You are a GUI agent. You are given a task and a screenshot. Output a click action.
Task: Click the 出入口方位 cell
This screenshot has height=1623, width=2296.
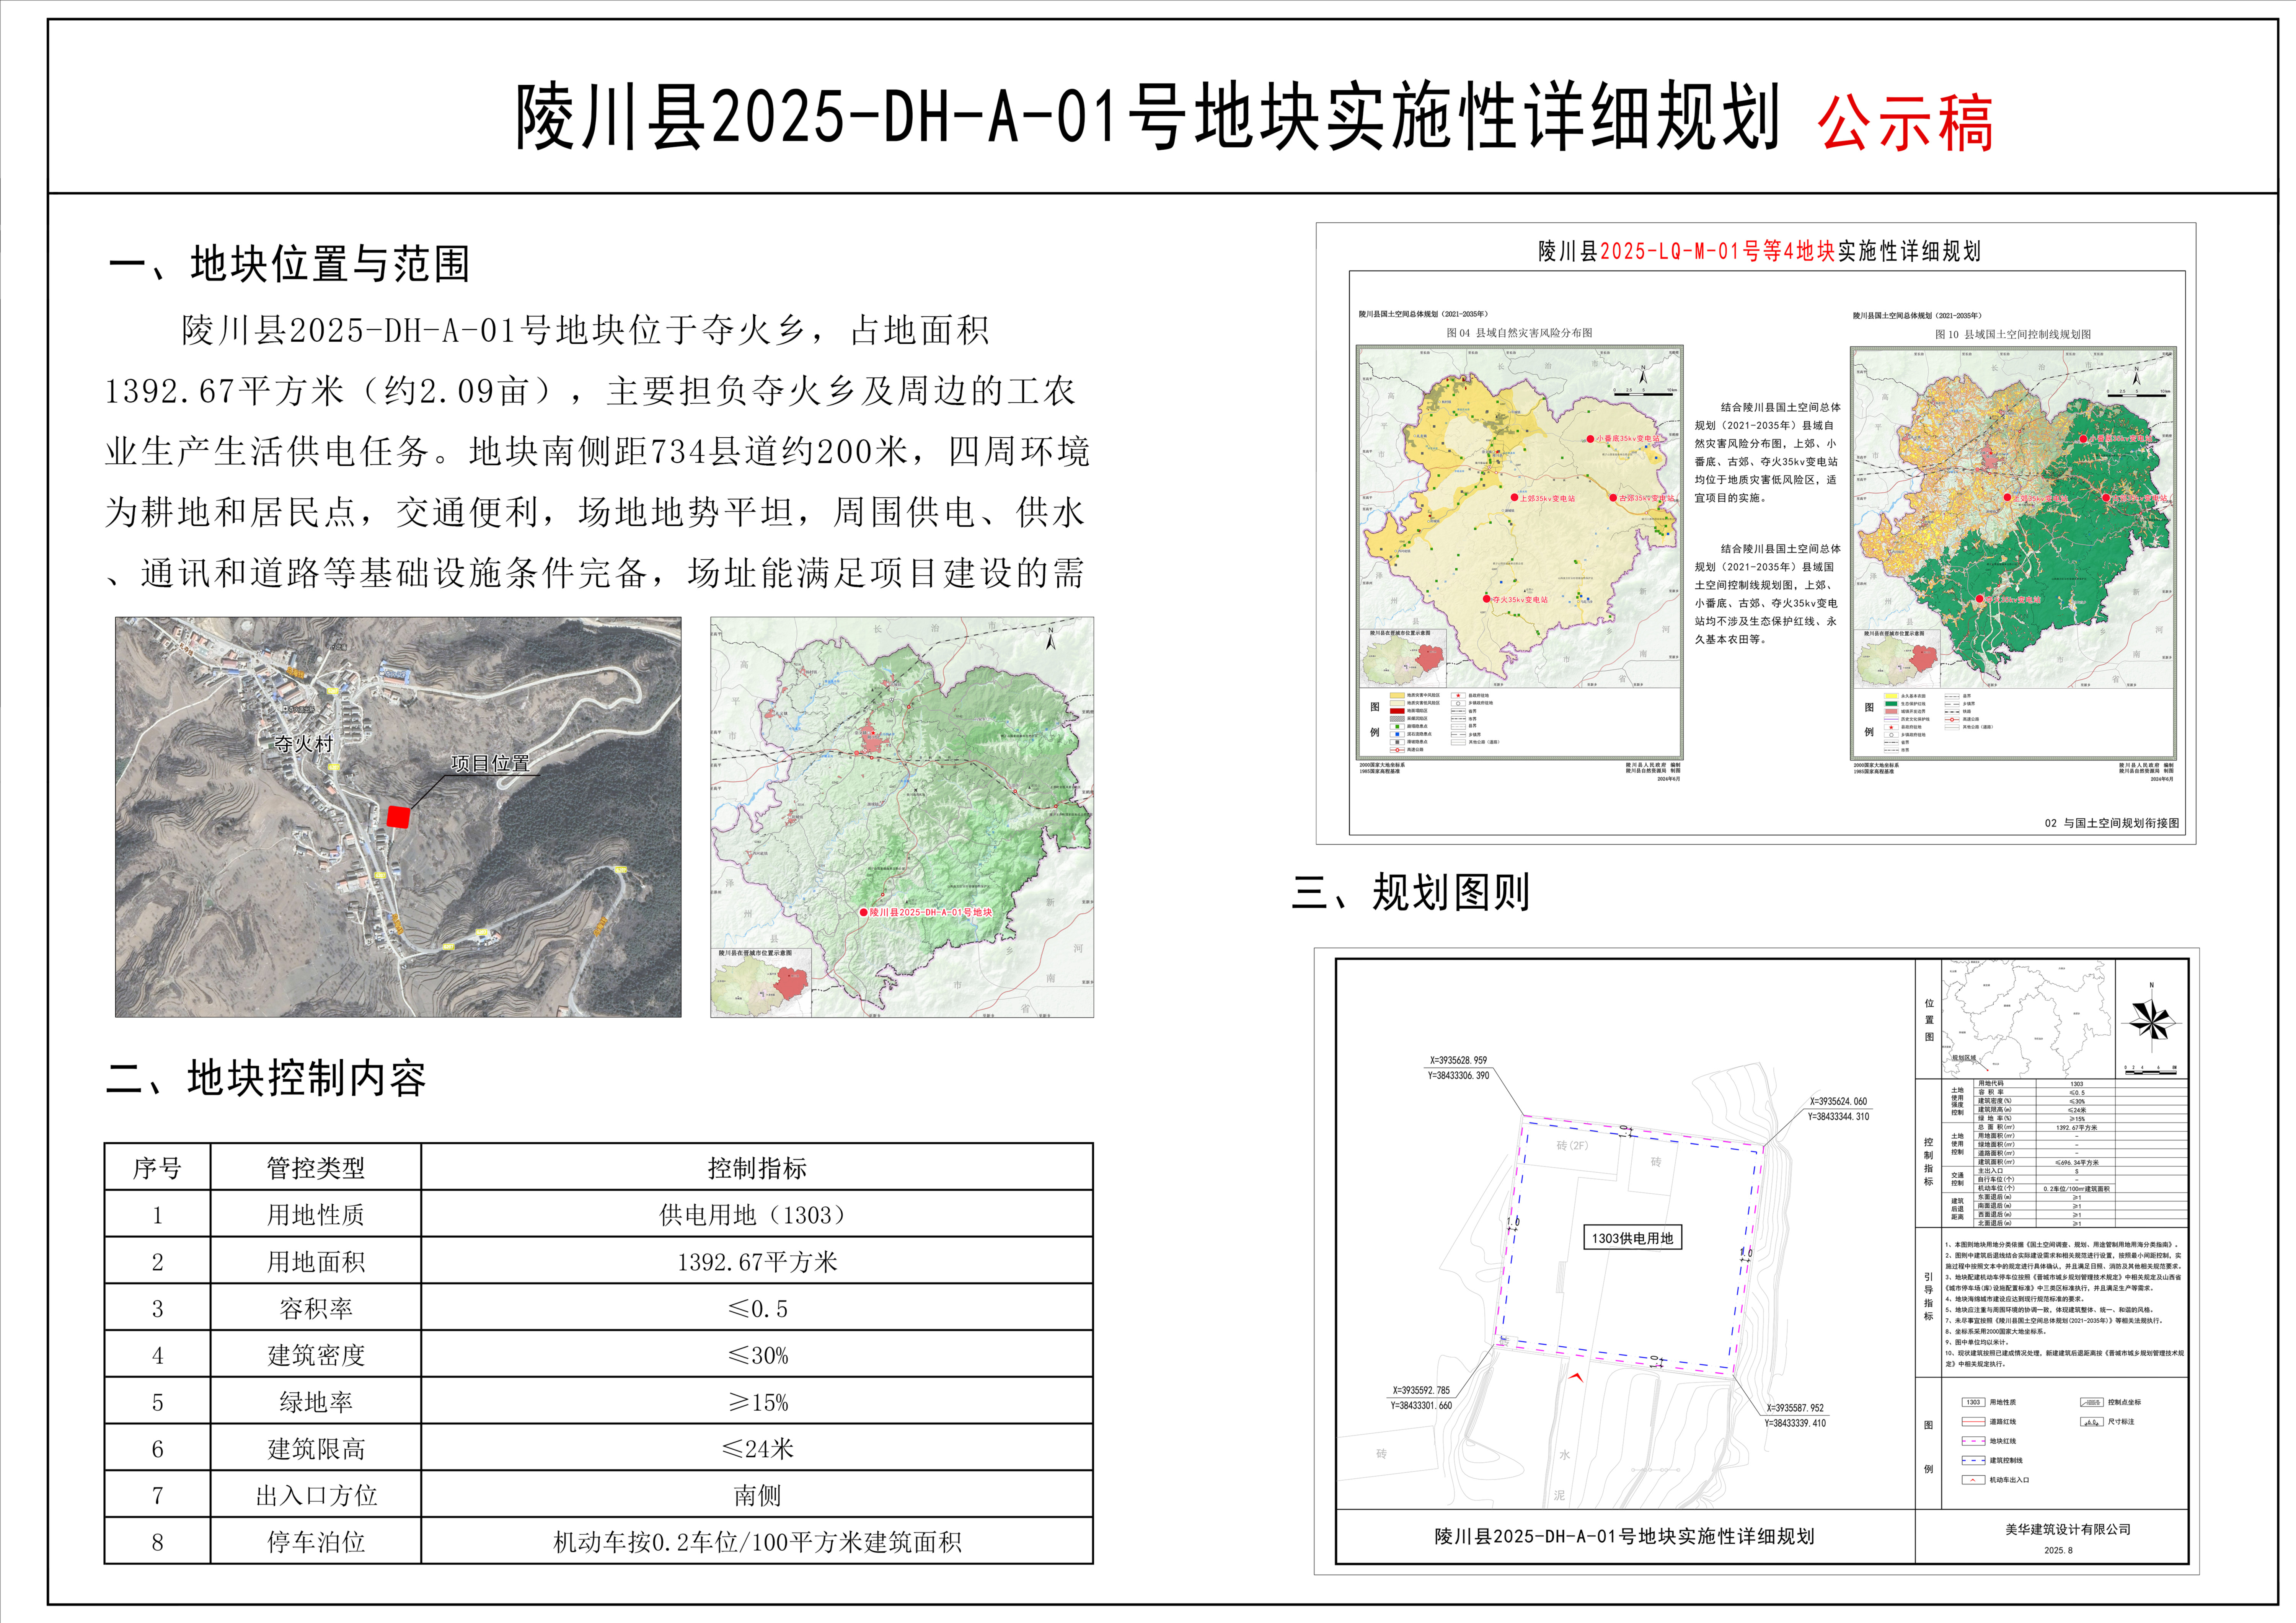316,1495
